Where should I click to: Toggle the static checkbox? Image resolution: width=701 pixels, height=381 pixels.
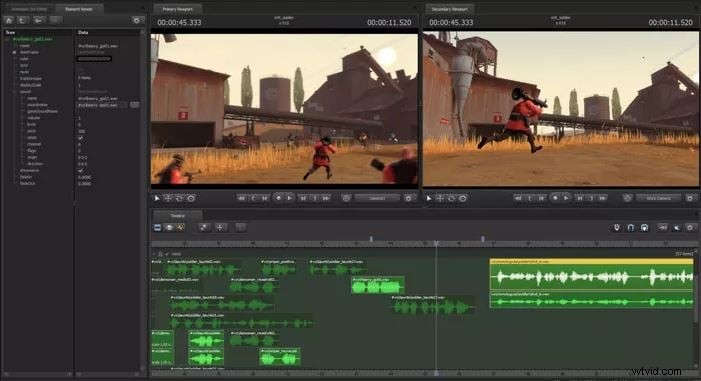point(80,138)
